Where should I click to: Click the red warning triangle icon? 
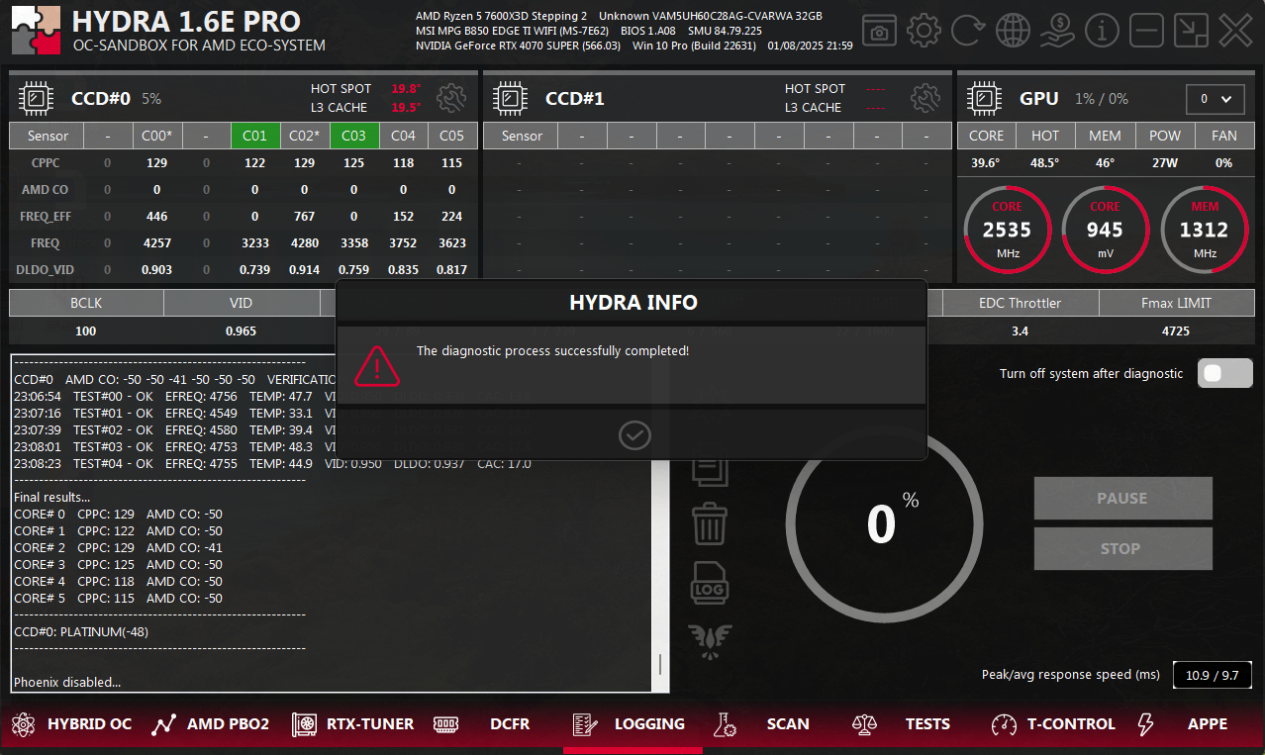[x=376, y=365]
